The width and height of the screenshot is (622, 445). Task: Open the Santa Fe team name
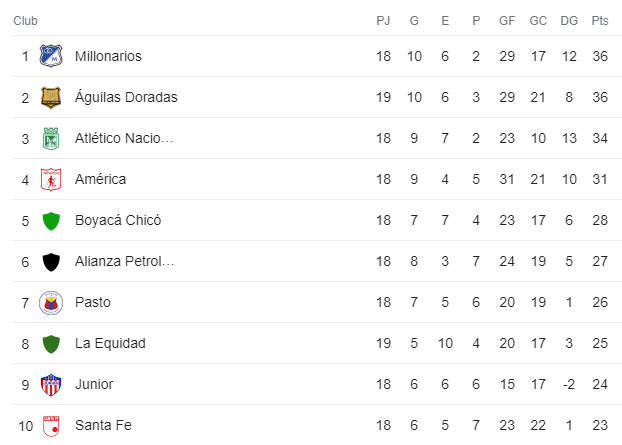103,425
